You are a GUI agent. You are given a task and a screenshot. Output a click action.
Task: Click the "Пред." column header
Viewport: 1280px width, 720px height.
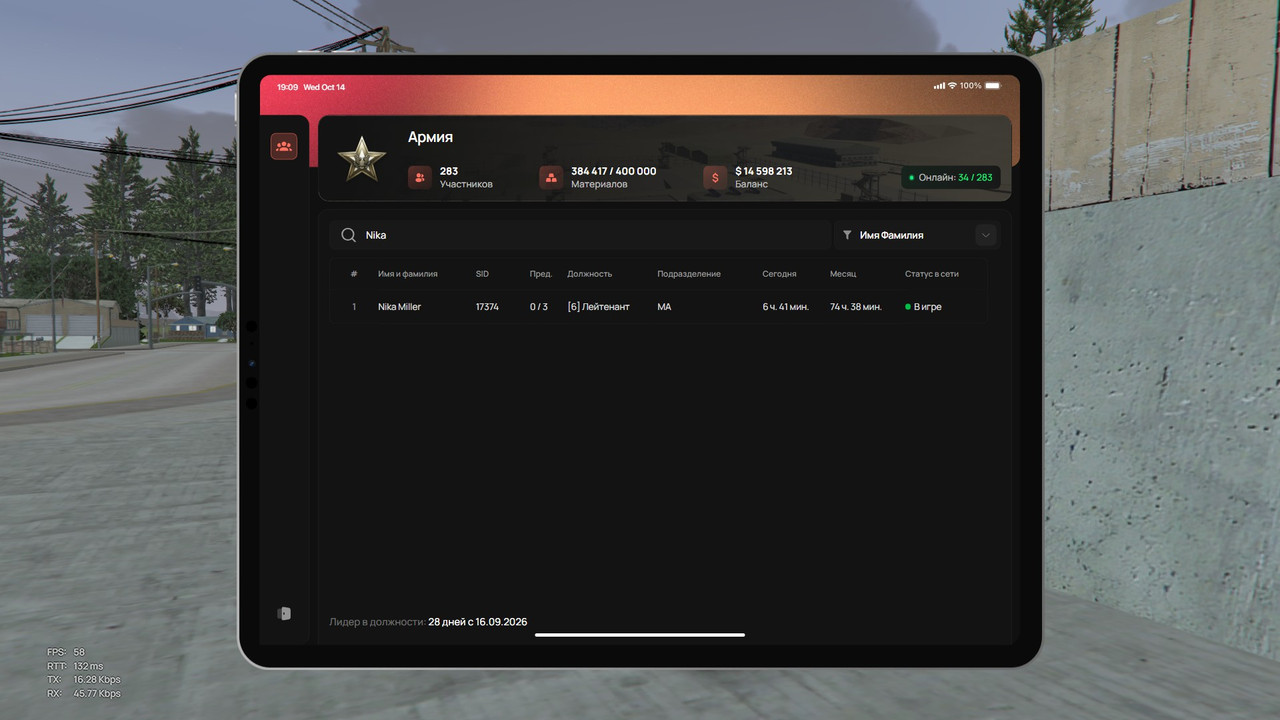(541, 274)
